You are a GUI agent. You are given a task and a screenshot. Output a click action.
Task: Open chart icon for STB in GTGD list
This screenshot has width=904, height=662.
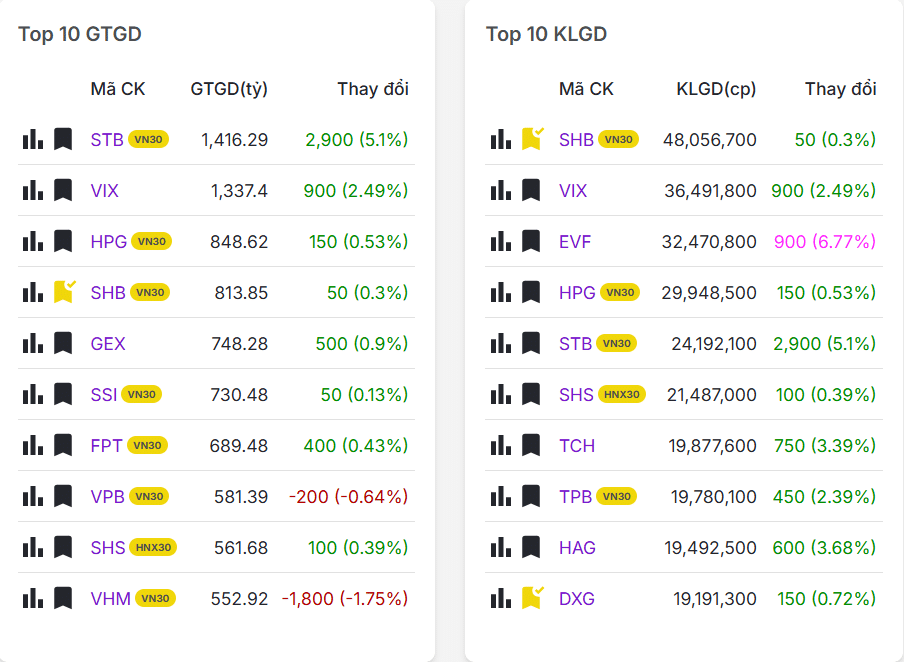[x=33, y=139]
